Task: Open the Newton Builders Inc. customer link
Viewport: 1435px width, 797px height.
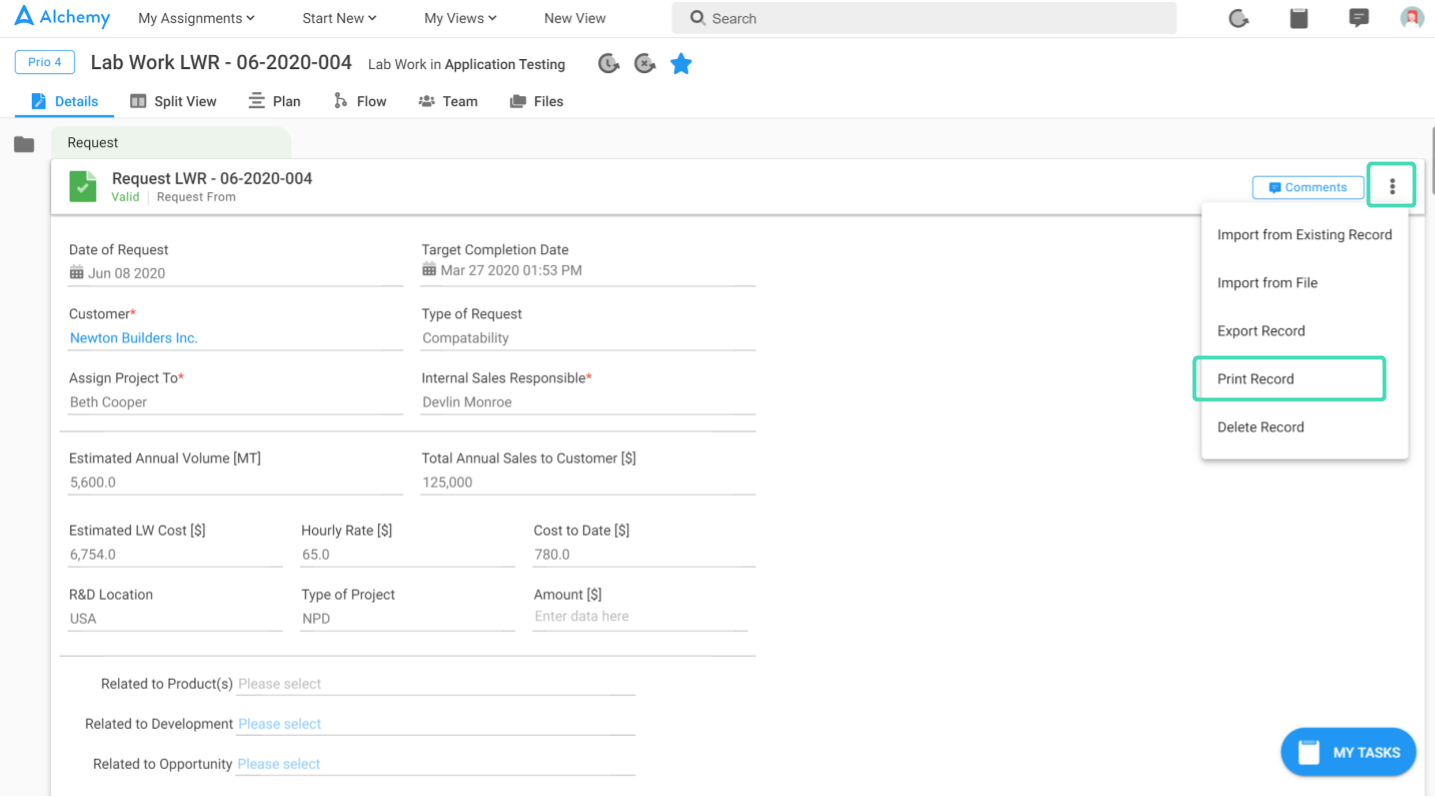Action: click(134, 338)
